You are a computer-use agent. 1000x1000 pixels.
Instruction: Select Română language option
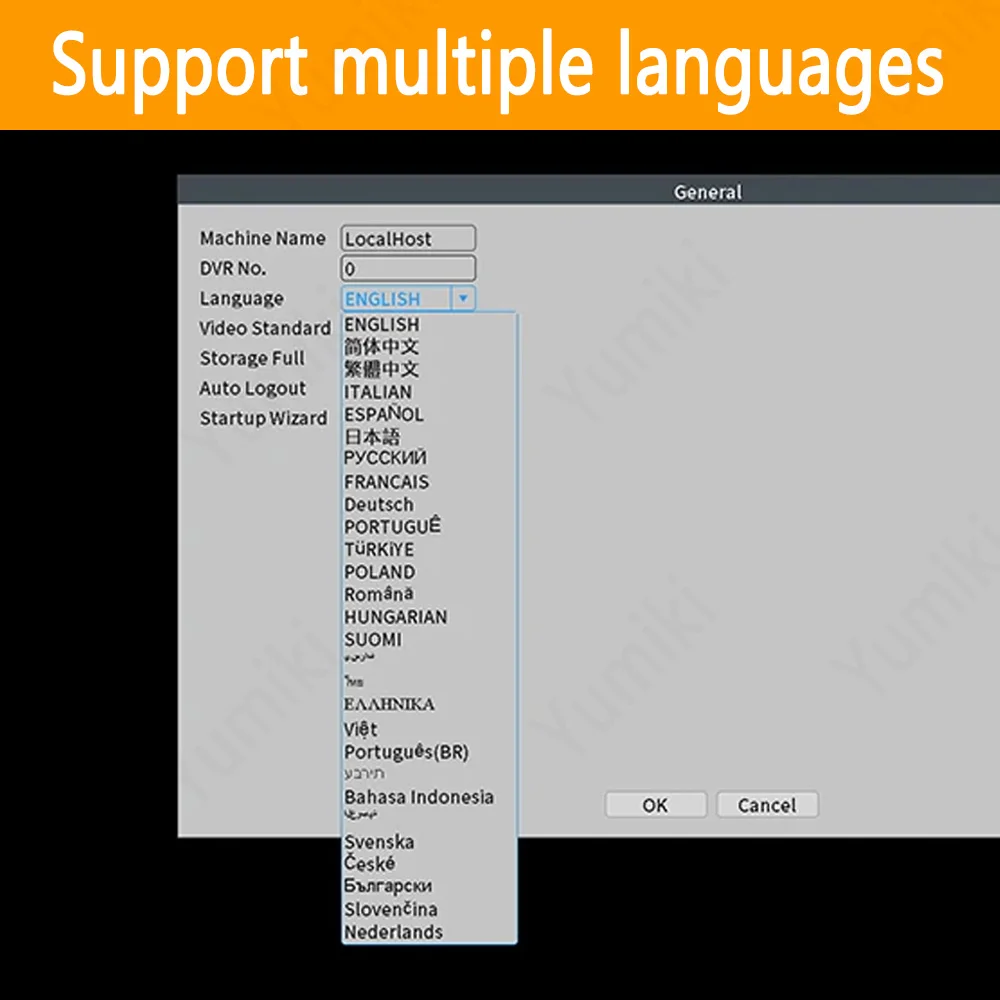379,594
